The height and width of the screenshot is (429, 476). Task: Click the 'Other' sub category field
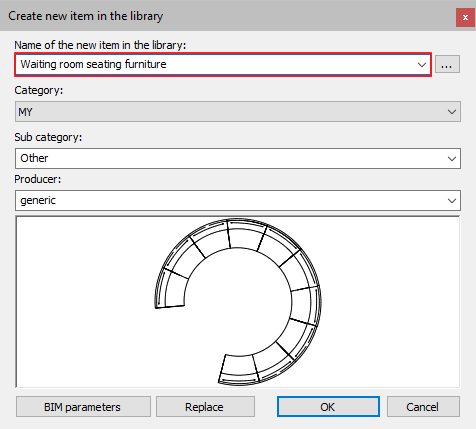[238, 158]
